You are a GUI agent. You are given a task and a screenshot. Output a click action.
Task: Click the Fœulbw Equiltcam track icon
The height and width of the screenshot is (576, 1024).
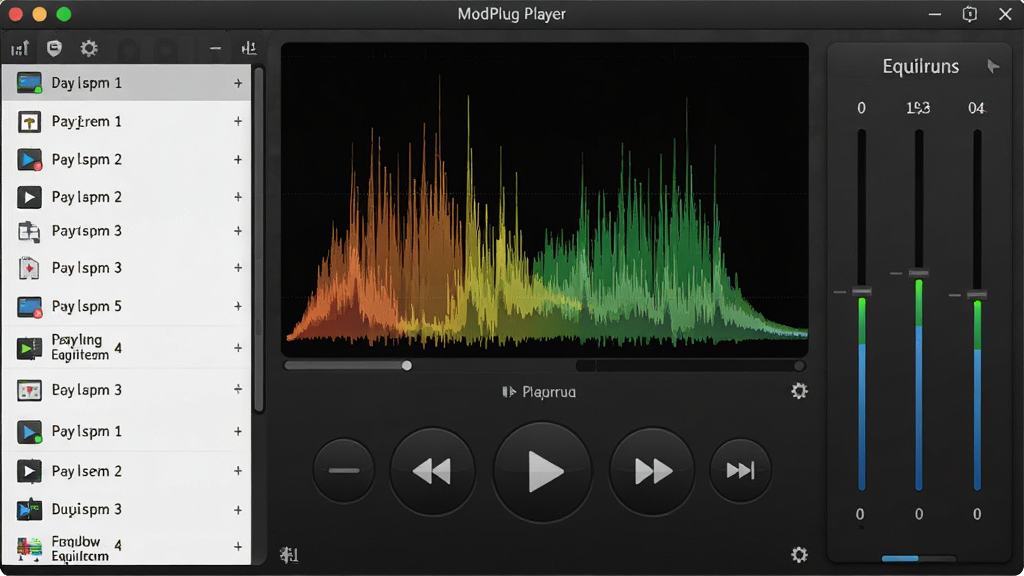coord(29,549)
